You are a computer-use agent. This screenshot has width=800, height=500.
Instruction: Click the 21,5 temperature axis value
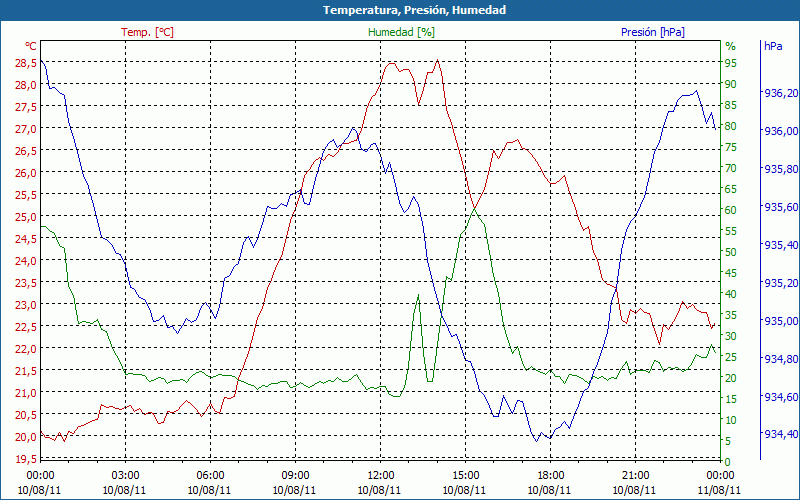click(x=26, y=371)
